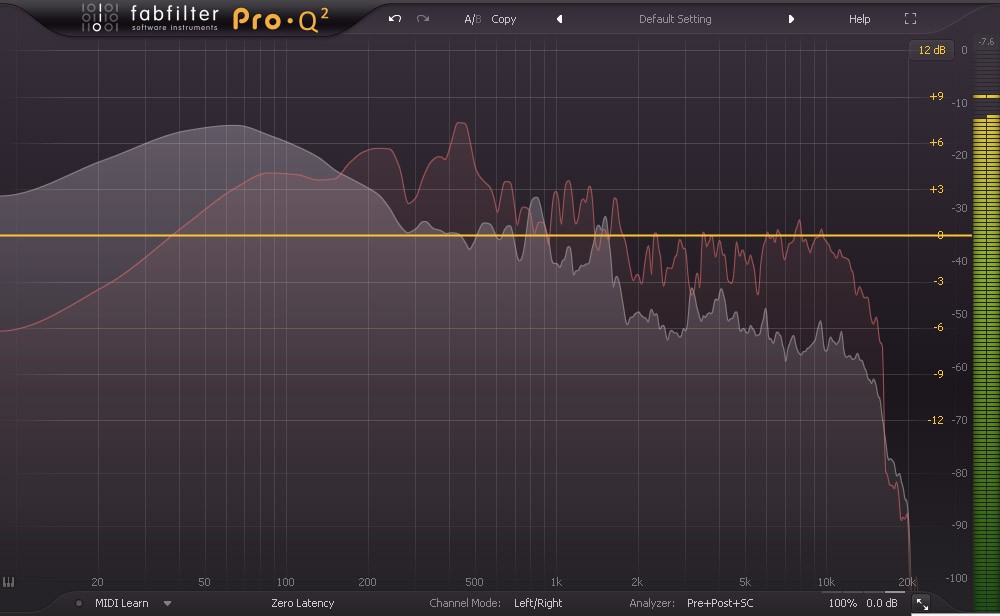Click the resize interface arrow icon

(x=922, y=603)
